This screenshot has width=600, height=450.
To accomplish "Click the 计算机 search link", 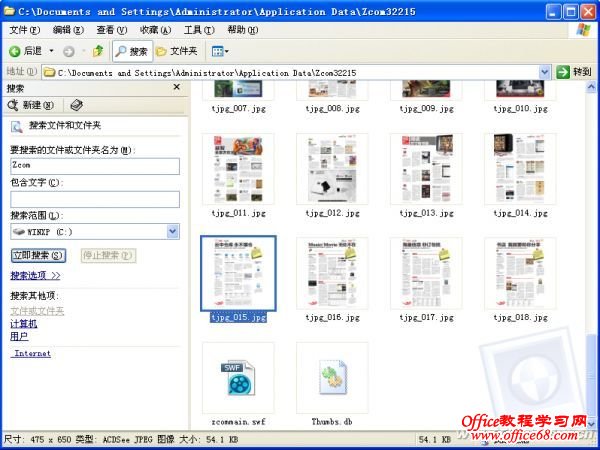I will pyautogui.click(x=24, y=324).
